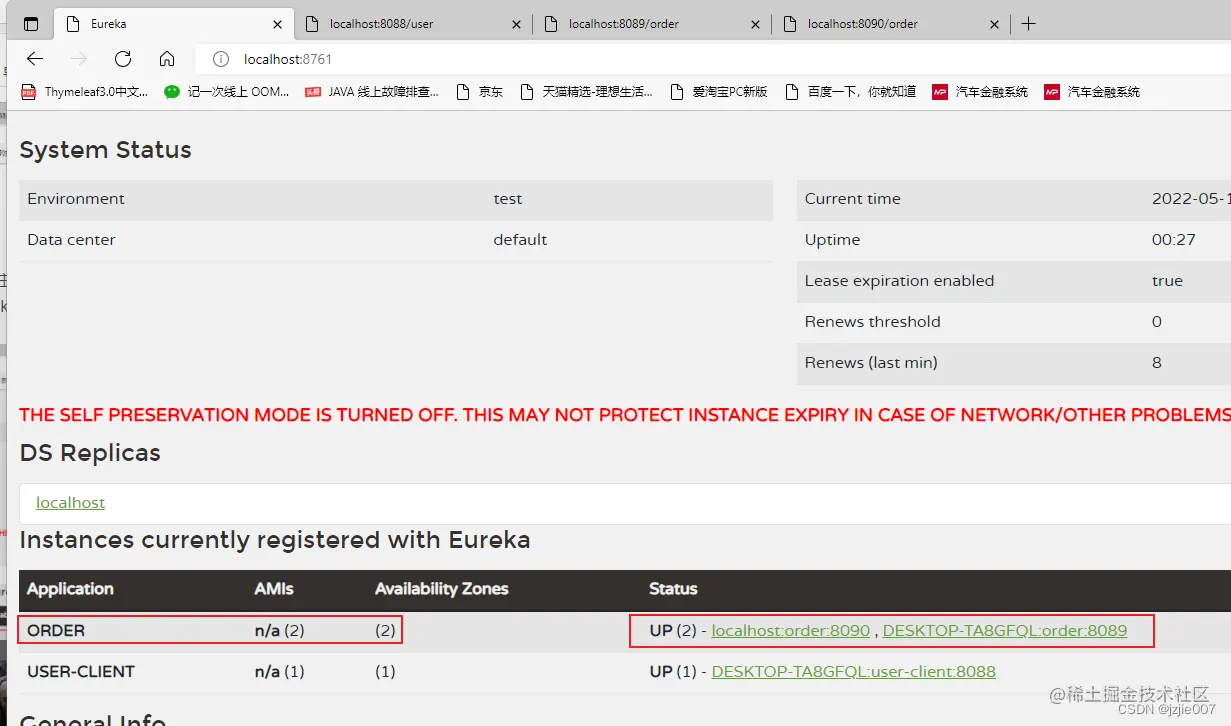
Task: Open the Thymeleaf3.0 bookmark
Action: click(x=85, y=92)
